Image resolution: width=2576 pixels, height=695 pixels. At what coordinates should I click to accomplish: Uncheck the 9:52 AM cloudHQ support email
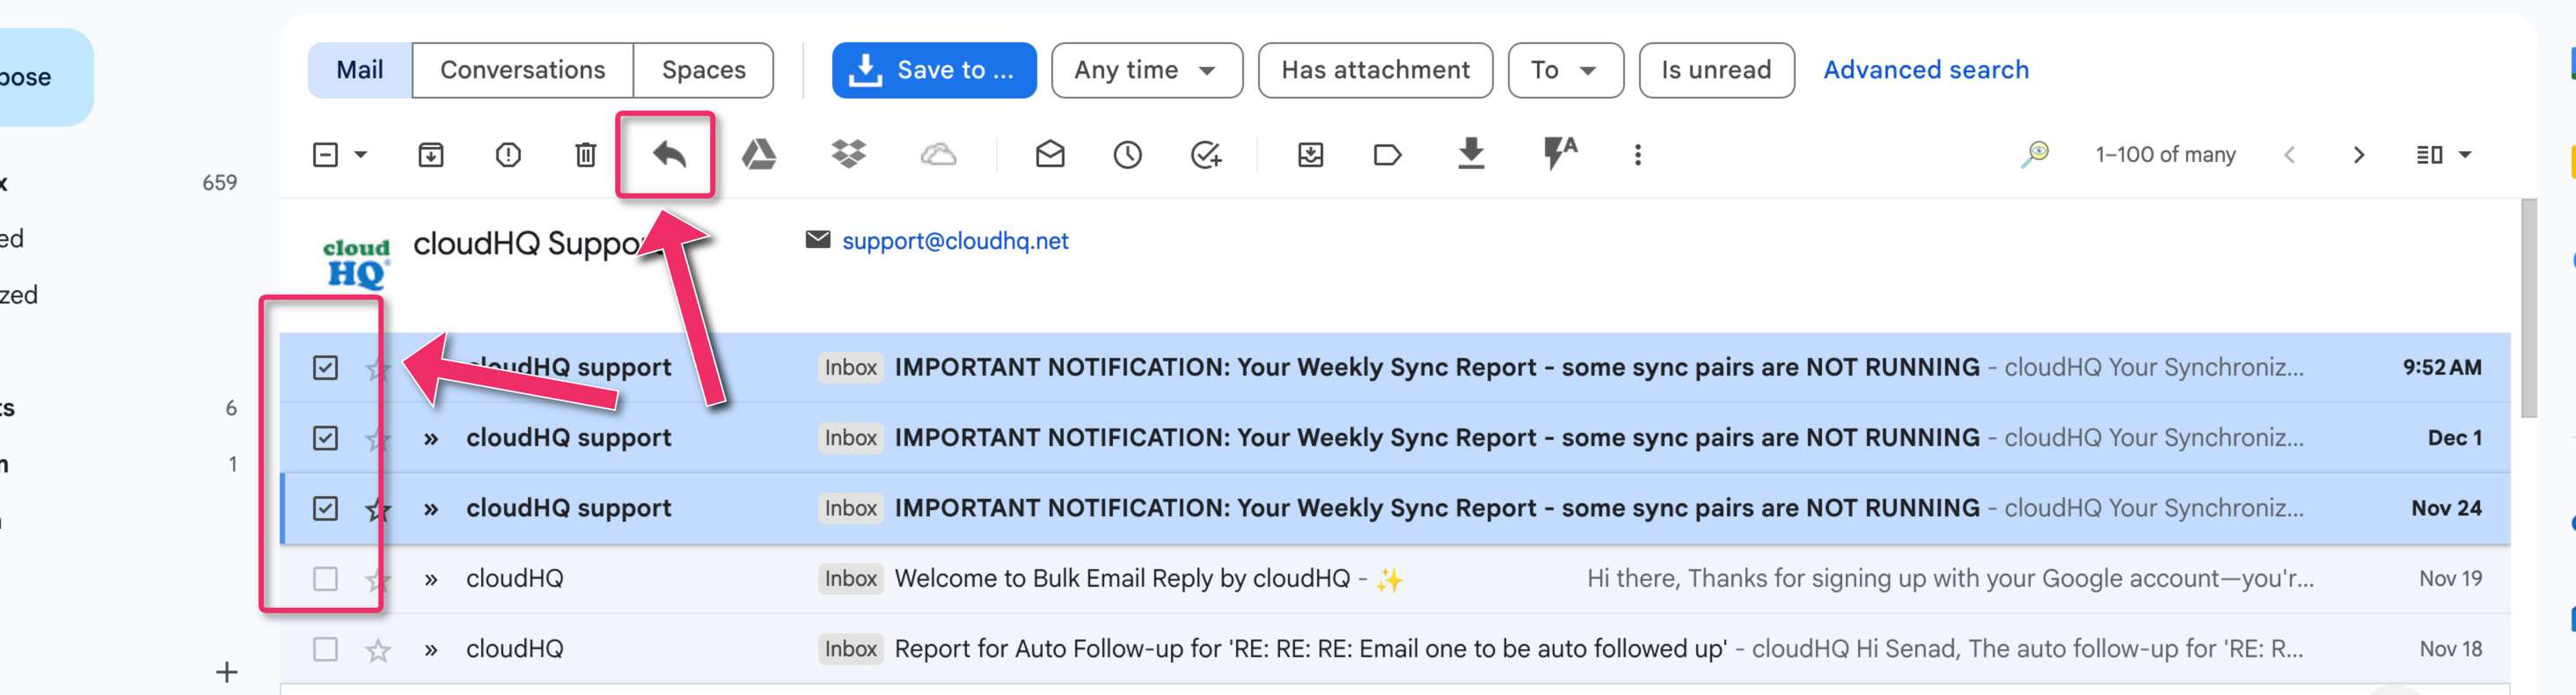point(325,367)
